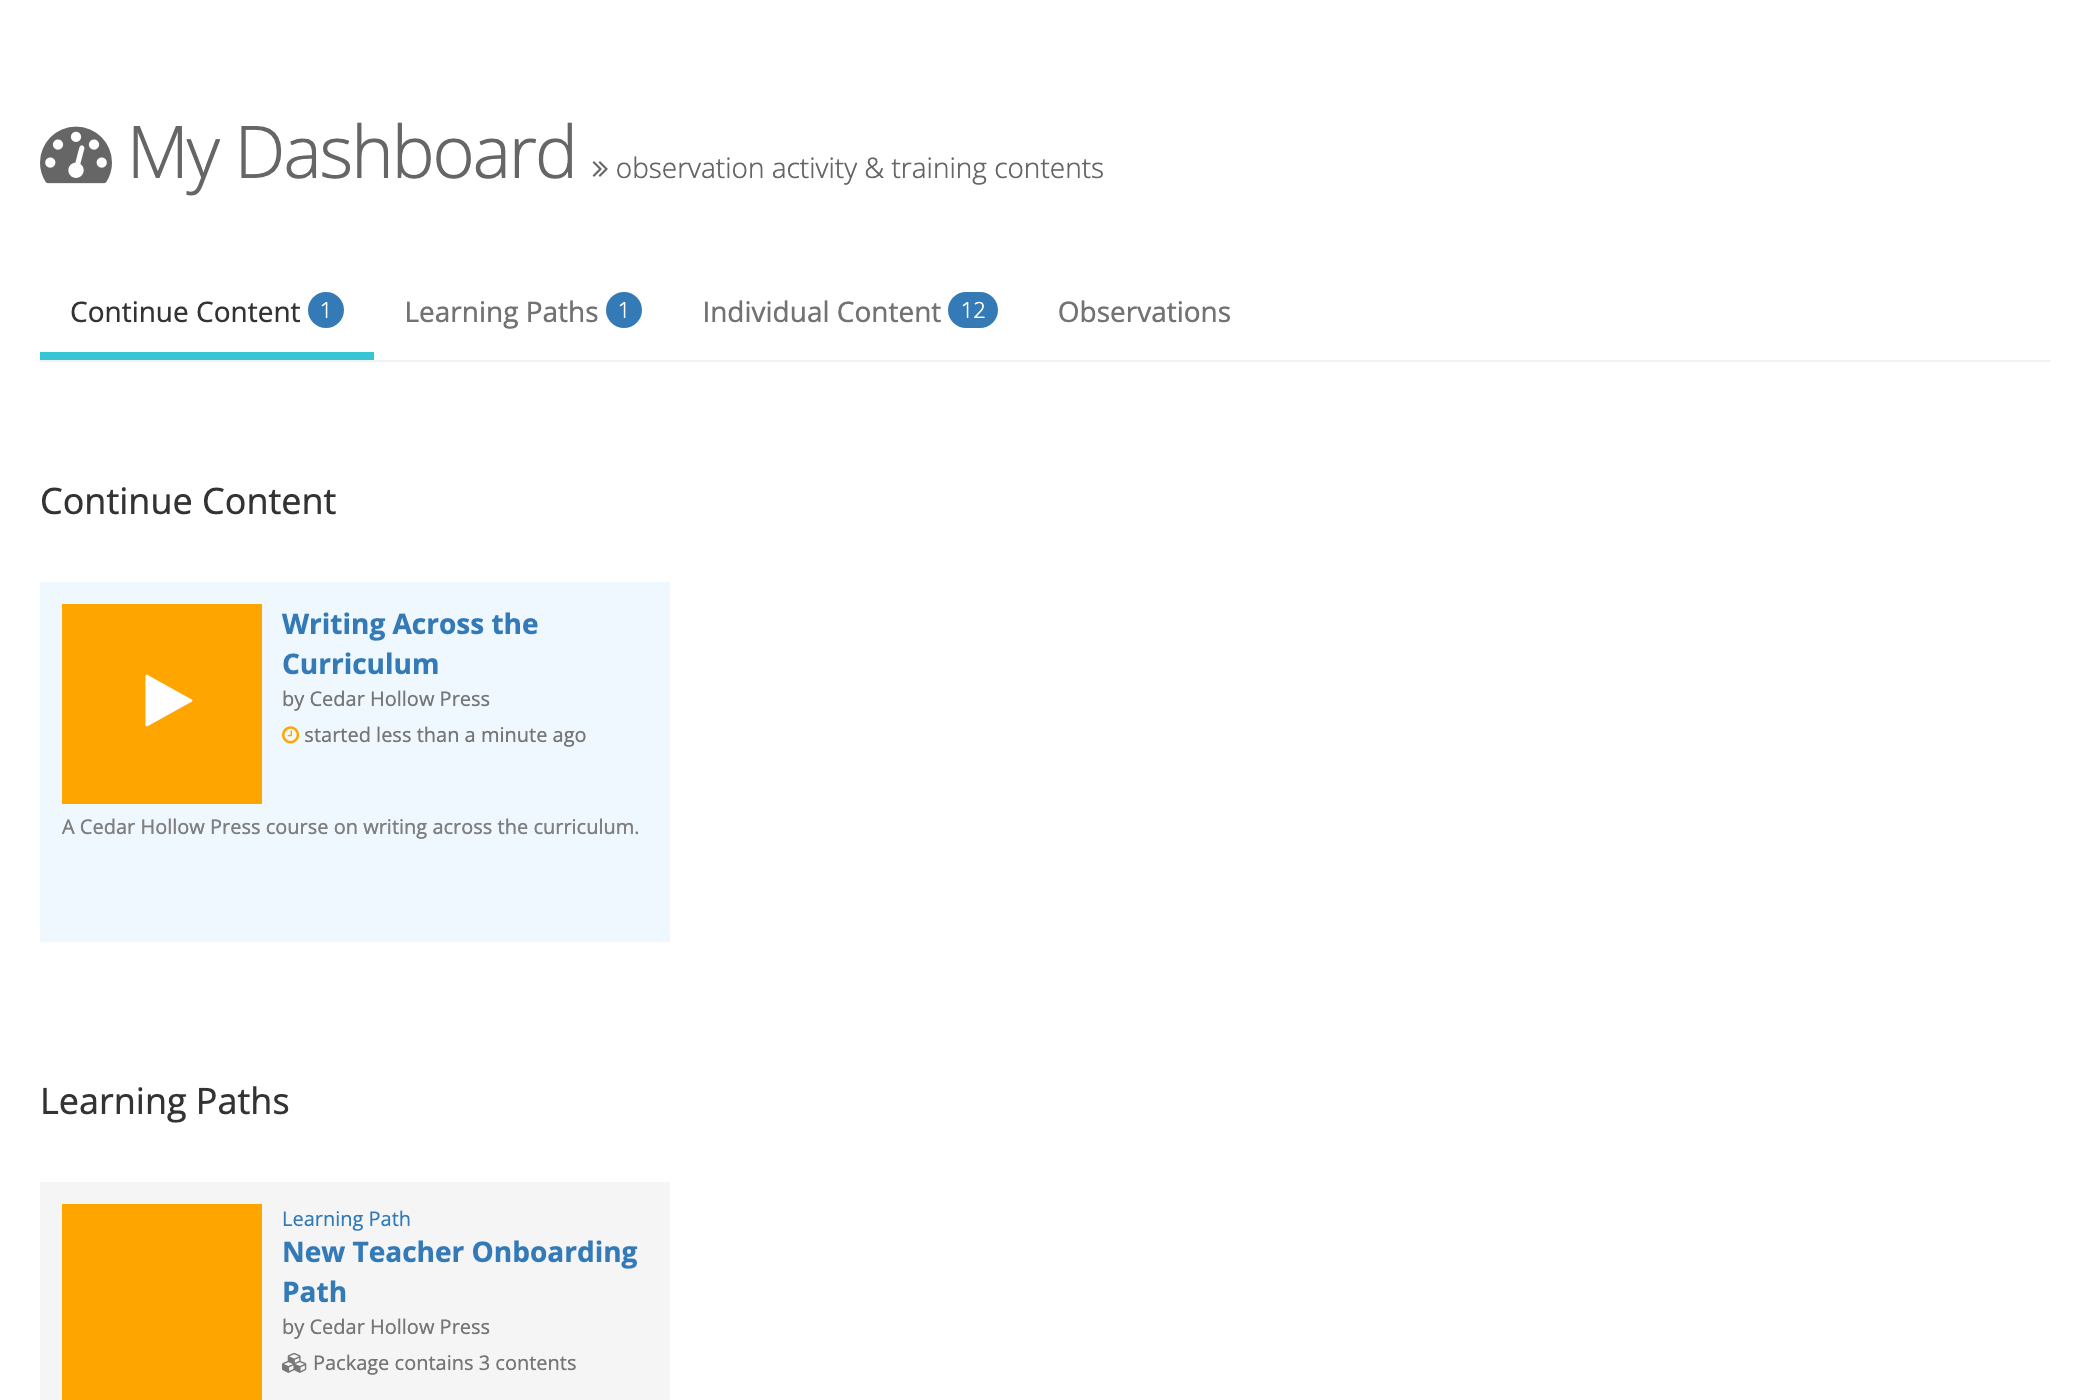This screenshot has height=1400, width=2090.
Task: Open the Individual Content tab
Action: coord(850,312)
